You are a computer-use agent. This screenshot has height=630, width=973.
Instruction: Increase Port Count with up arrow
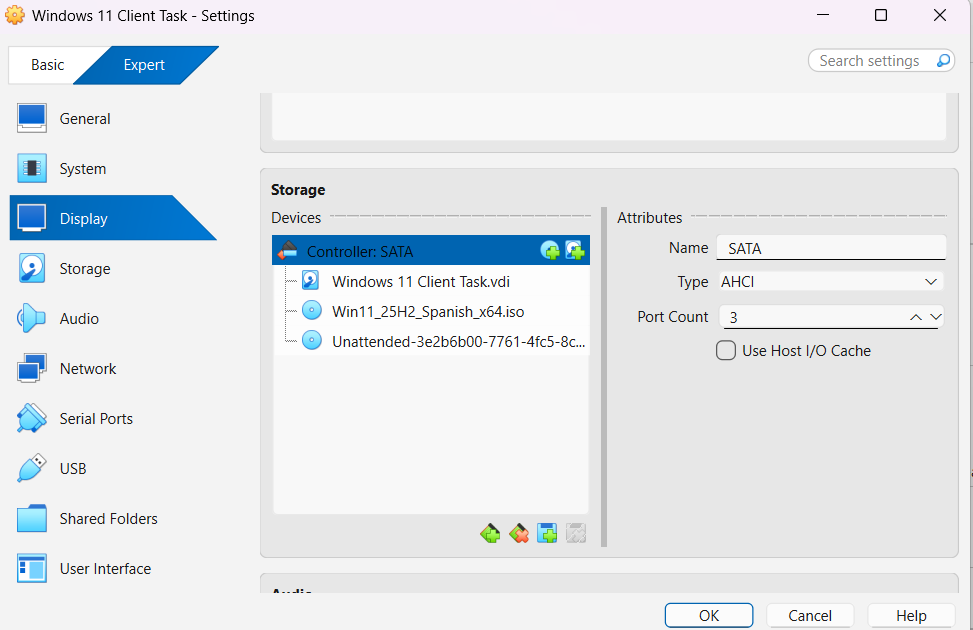coord(916,317)
